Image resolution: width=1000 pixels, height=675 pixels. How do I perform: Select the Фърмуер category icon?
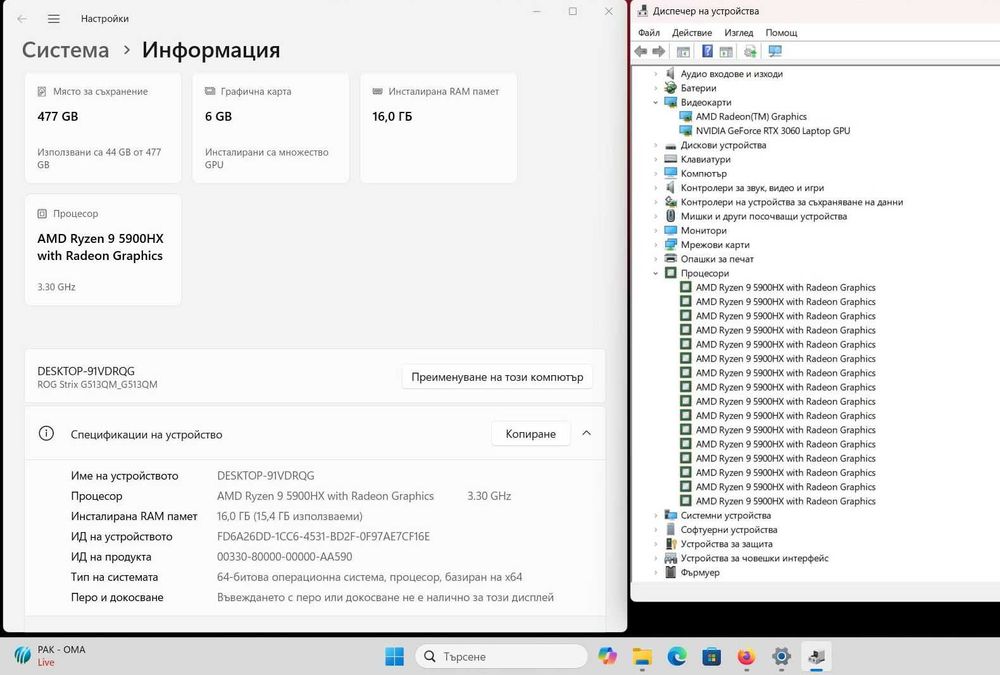[x=670, y=572]
